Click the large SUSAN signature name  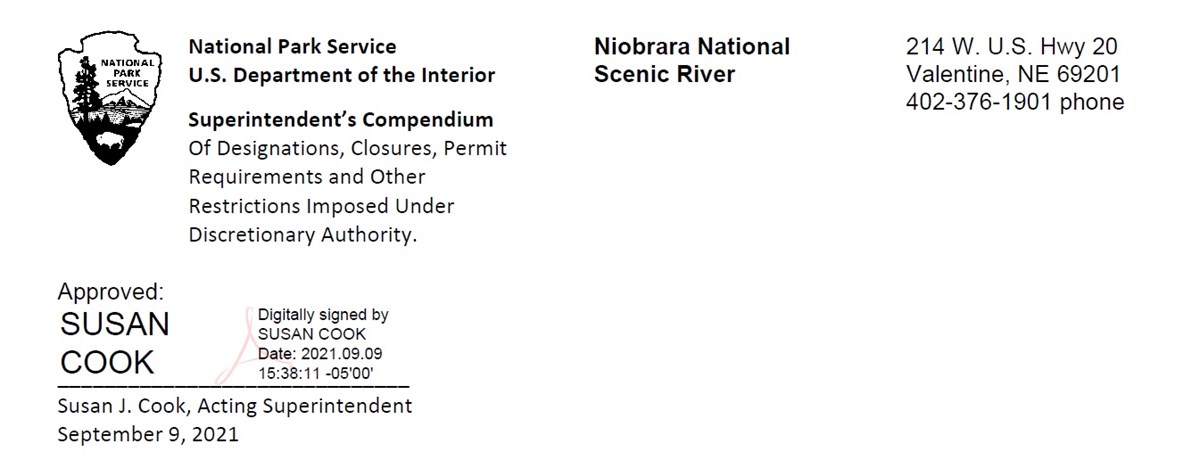(115, 324)
